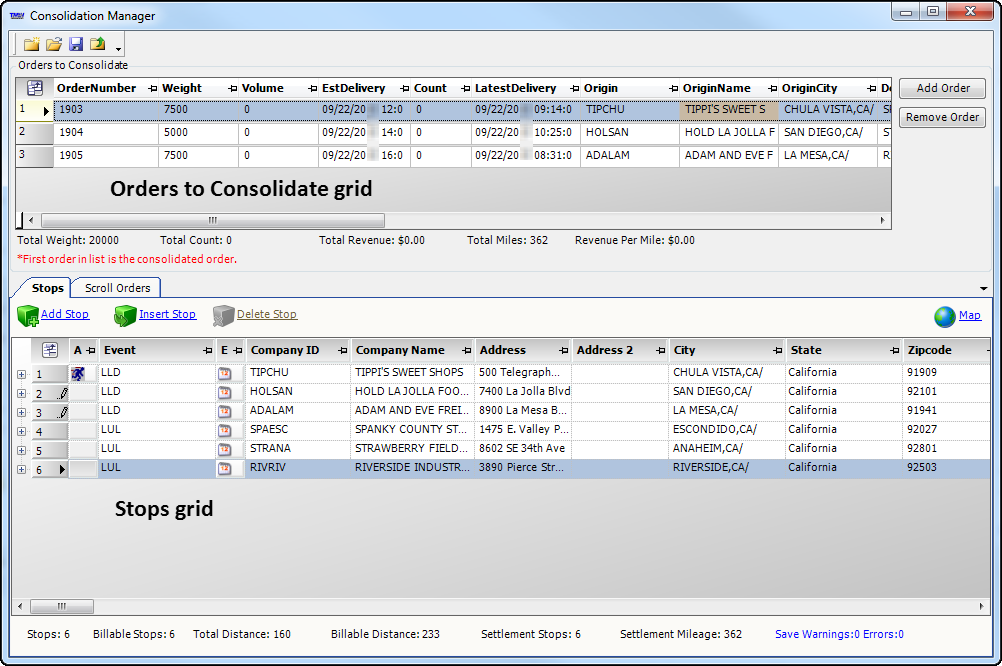
Task: Open Orders grid column chooser icon
Action: (35, 88)
